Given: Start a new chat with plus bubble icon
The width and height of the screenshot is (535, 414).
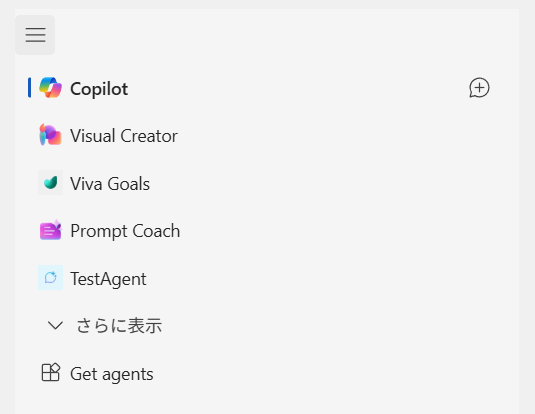Looking at the screenshot, I should click(x=479, y=88).
